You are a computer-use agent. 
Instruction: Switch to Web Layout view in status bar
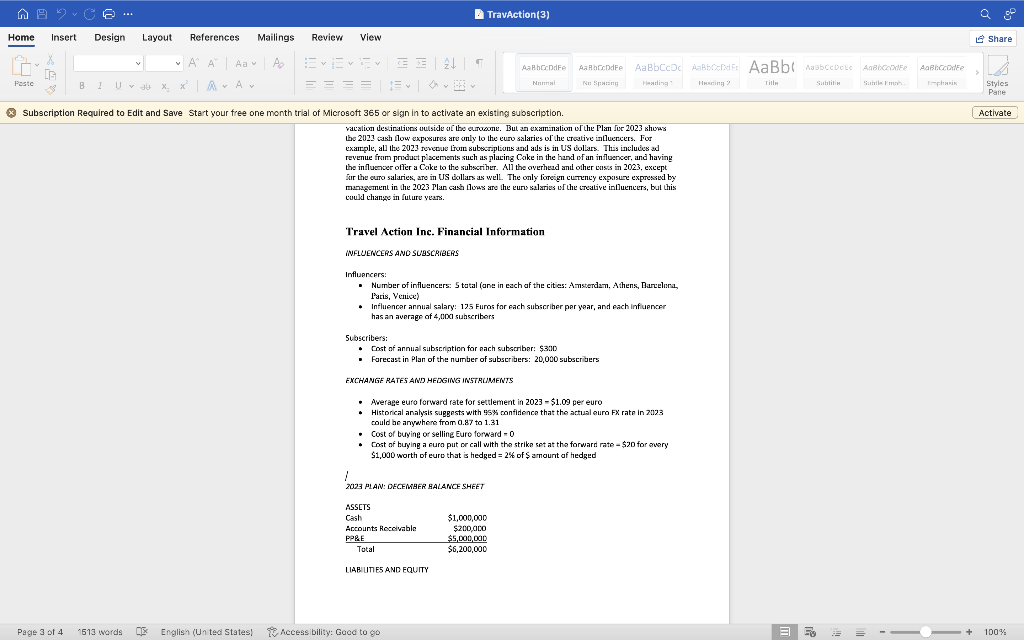(x=810, y=632)
